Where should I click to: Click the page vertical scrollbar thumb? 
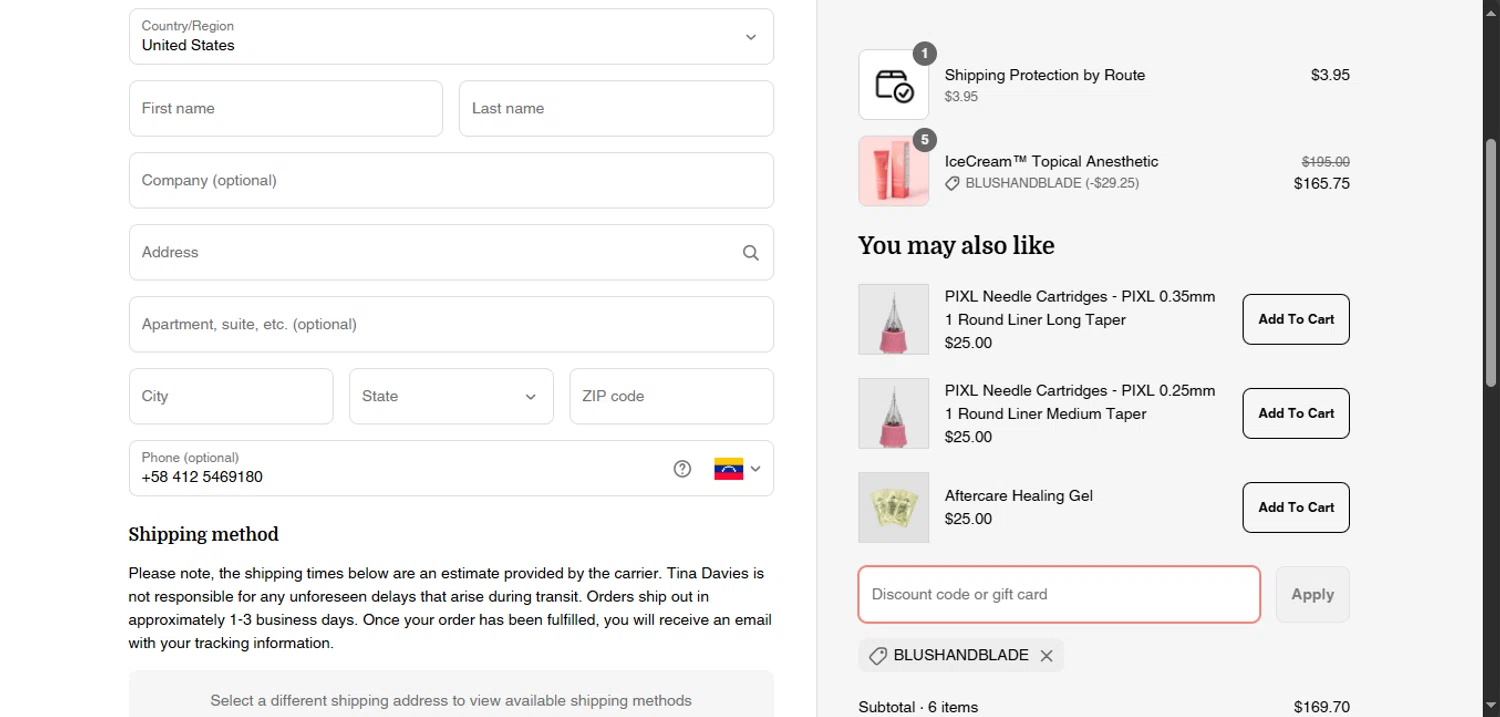click(1491, 262)
